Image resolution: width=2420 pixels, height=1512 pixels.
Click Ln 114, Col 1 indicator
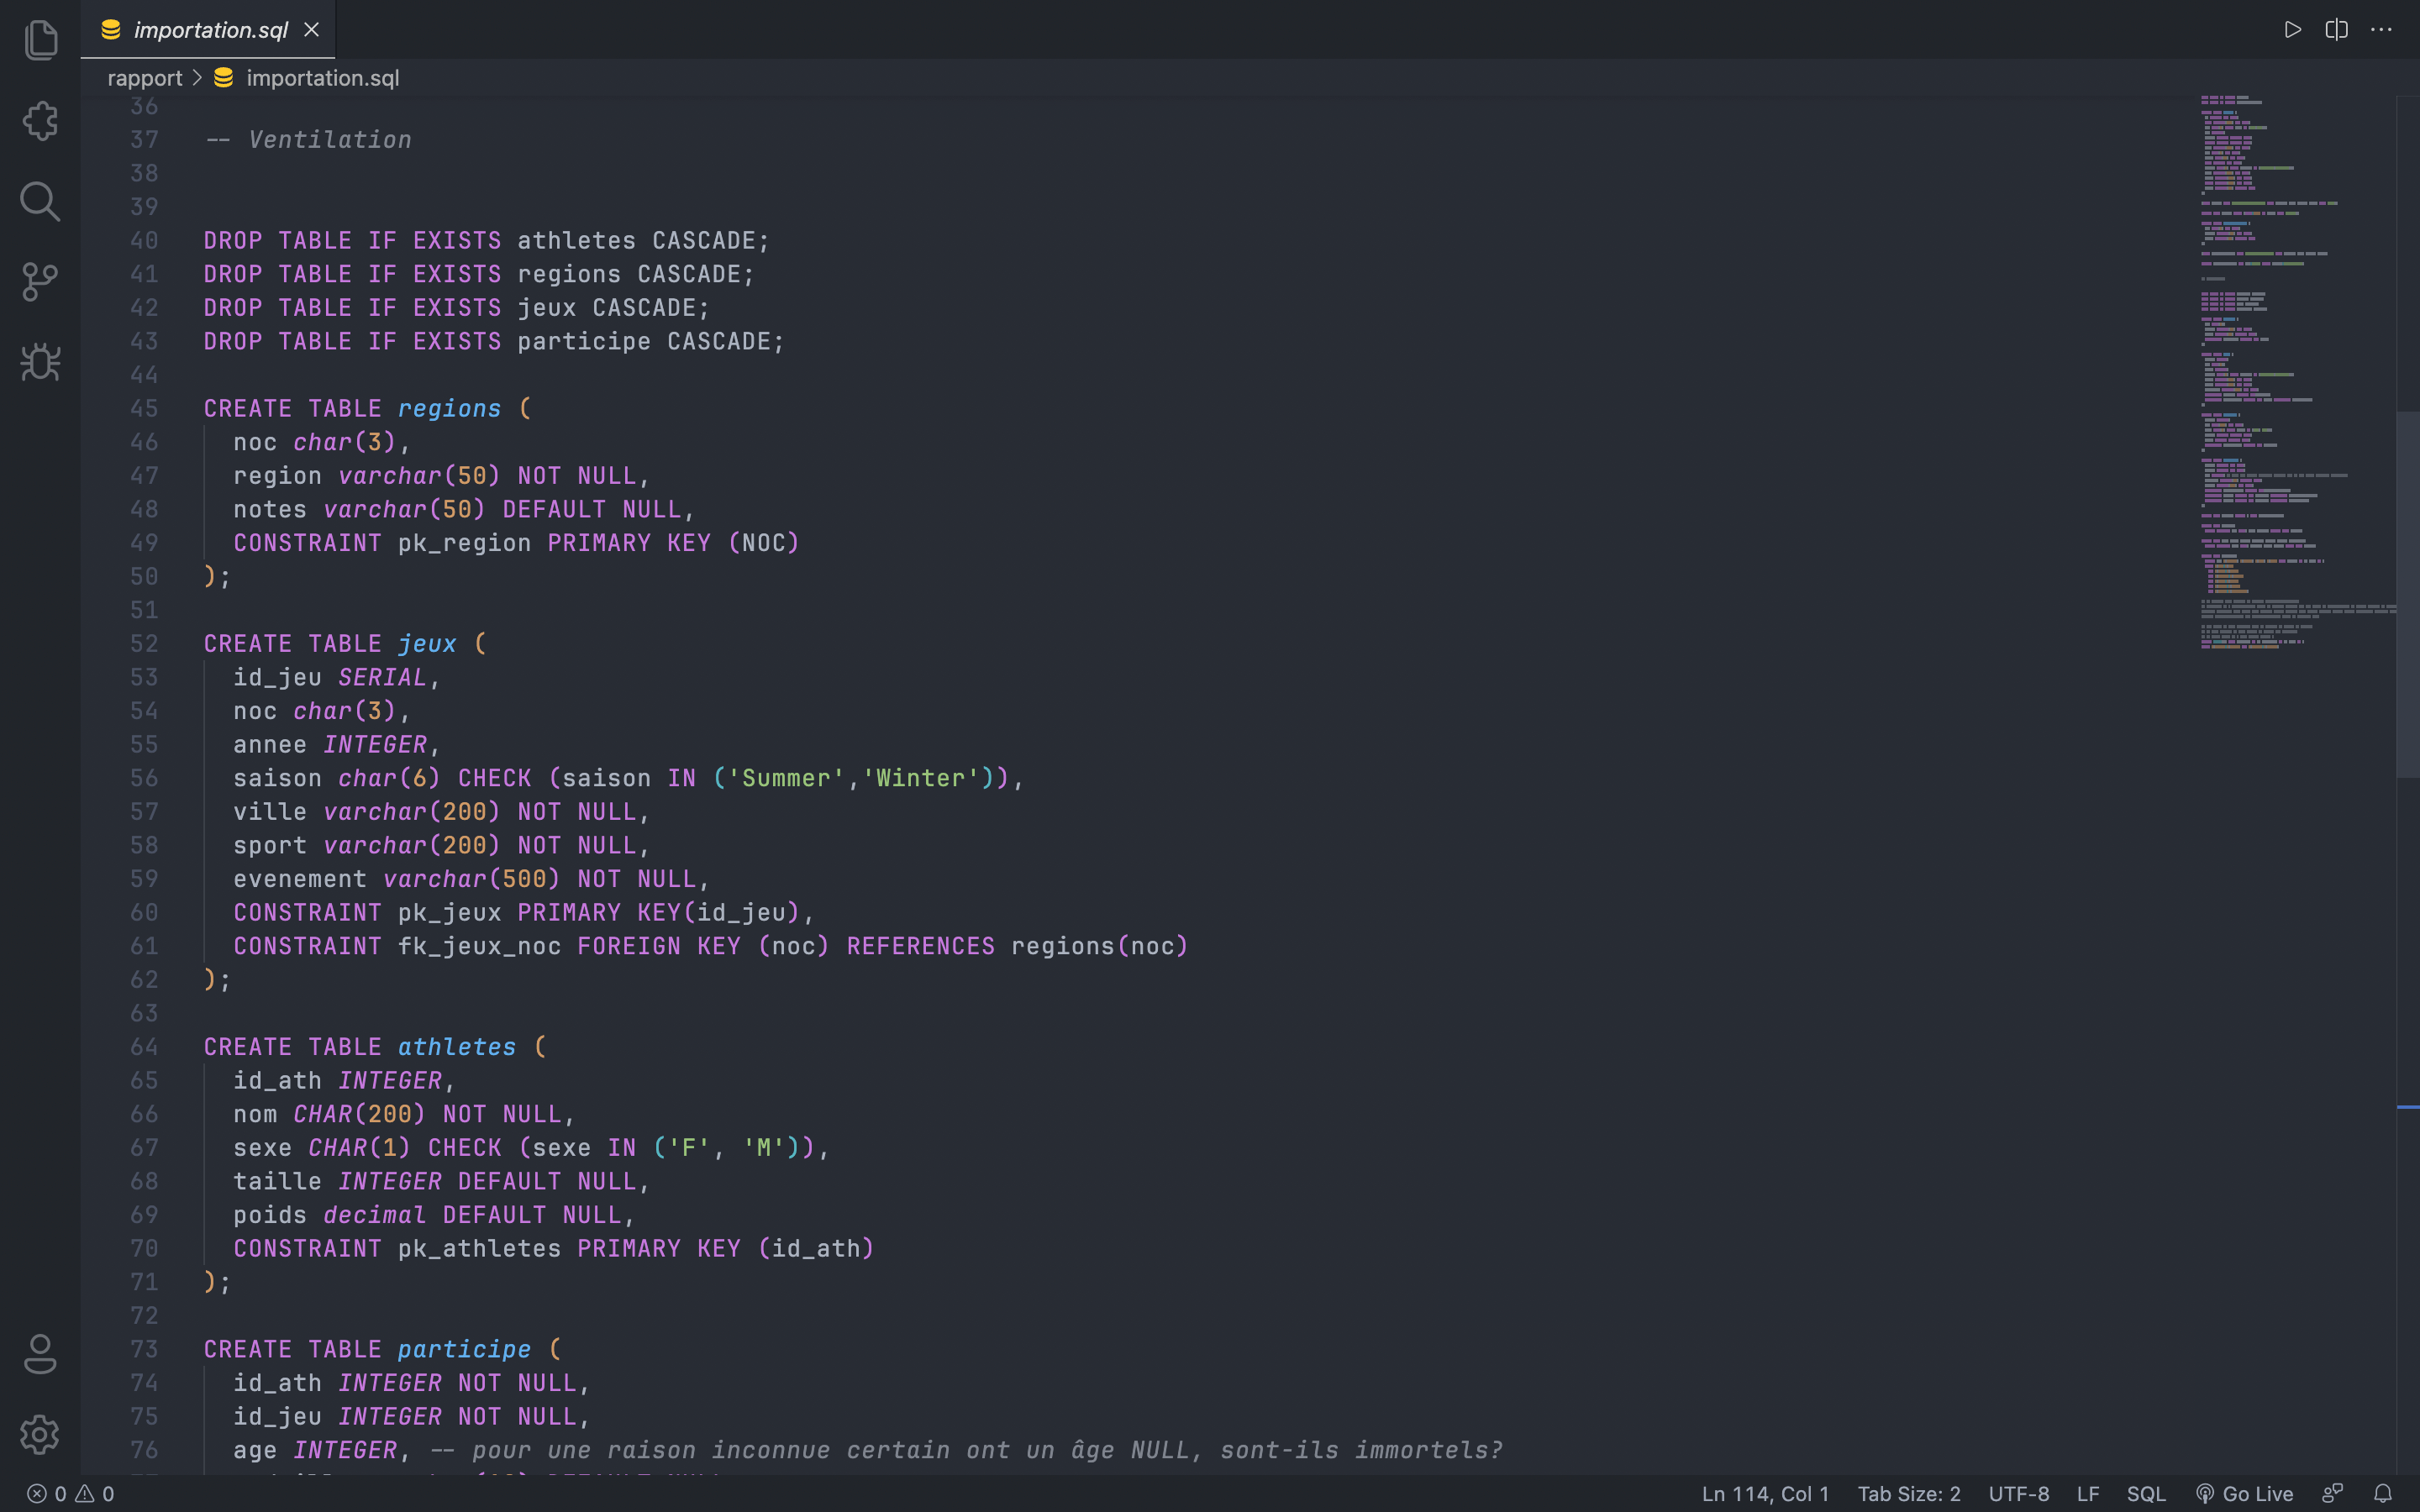pos(1765,1494)
